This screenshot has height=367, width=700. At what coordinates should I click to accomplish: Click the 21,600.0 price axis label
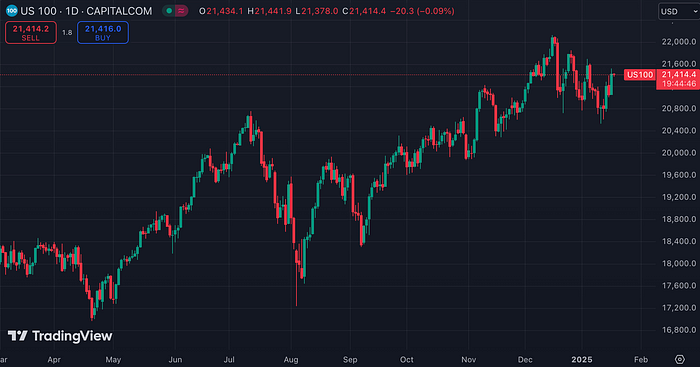(x=679, y=64)
